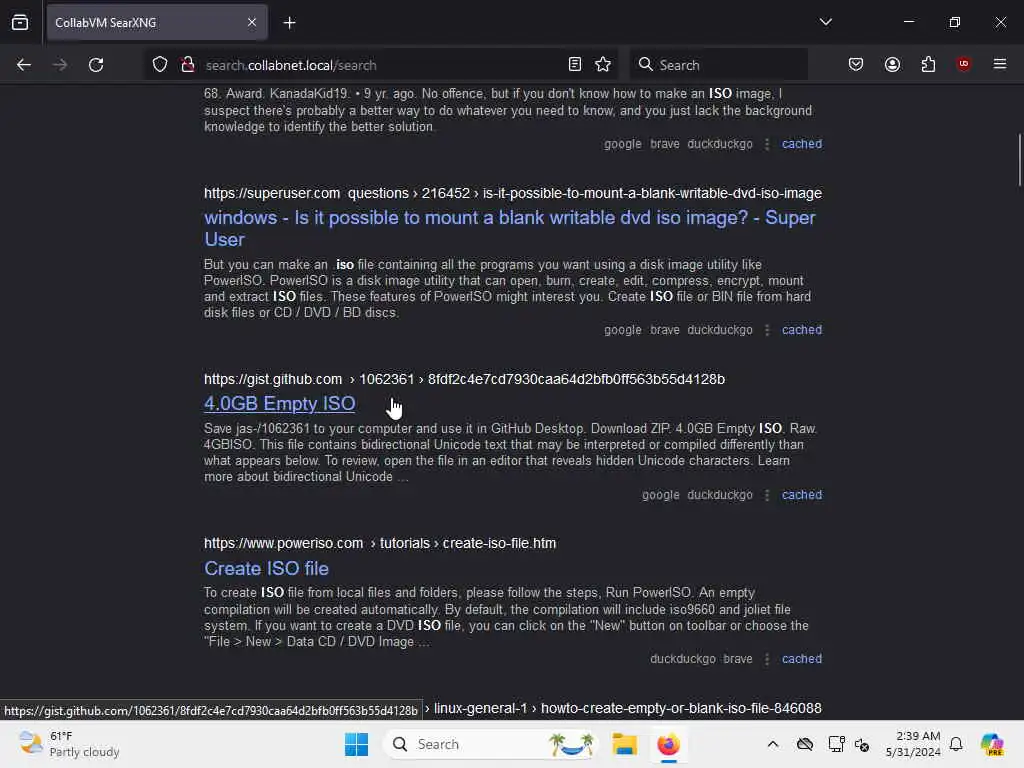Screen dimensions: 1024x768
Task: Focus the Firefox Search box
Action: tap(718, 65)
